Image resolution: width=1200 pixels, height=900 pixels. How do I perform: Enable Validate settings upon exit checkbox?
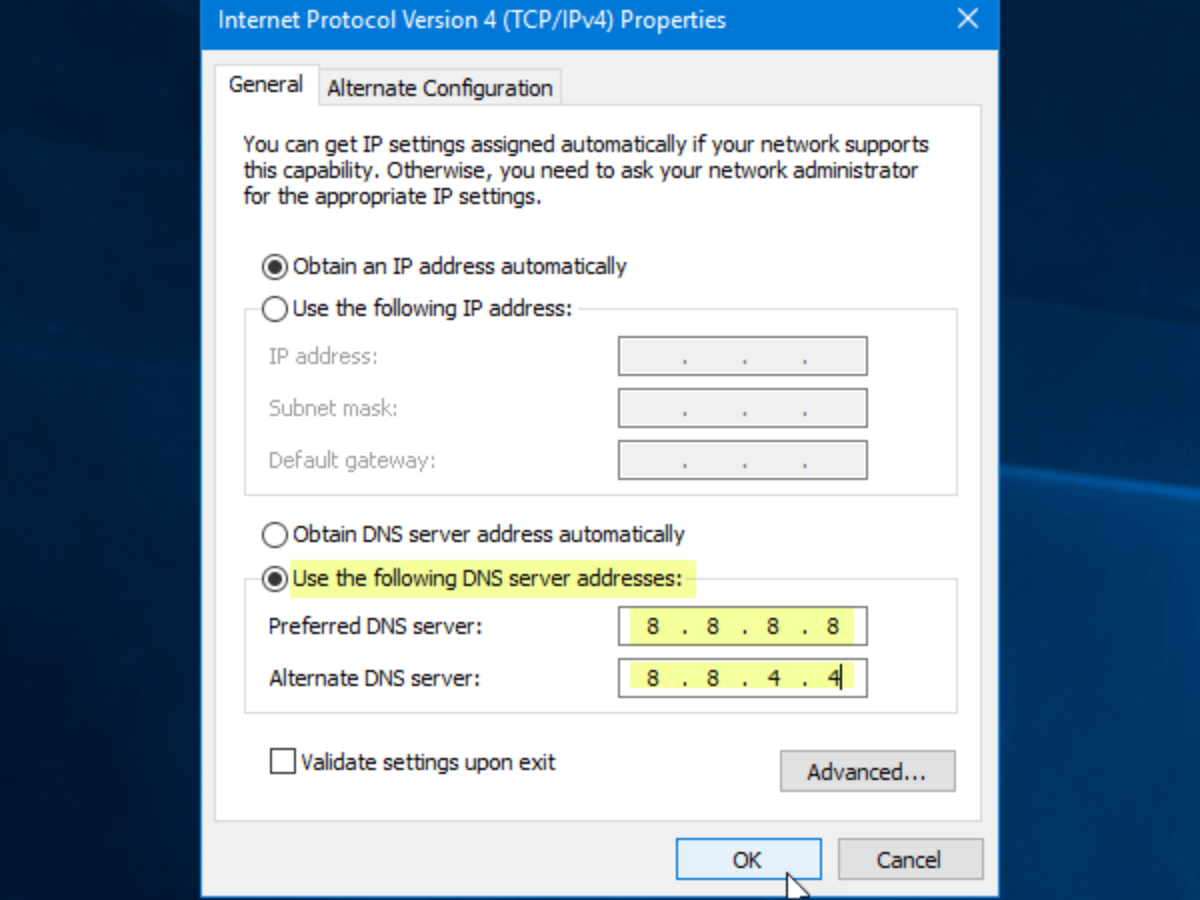point(283,762)
